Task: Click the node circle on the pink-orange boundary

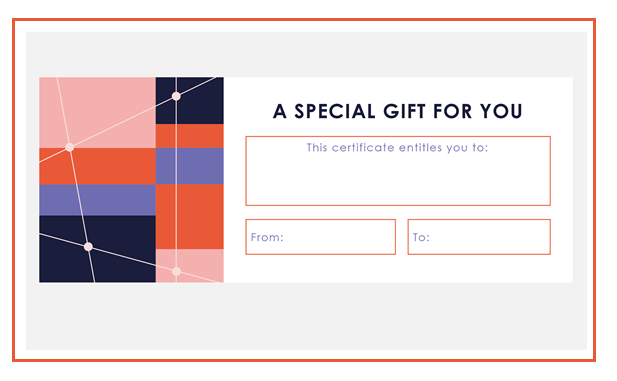Action: coord(70,147)
